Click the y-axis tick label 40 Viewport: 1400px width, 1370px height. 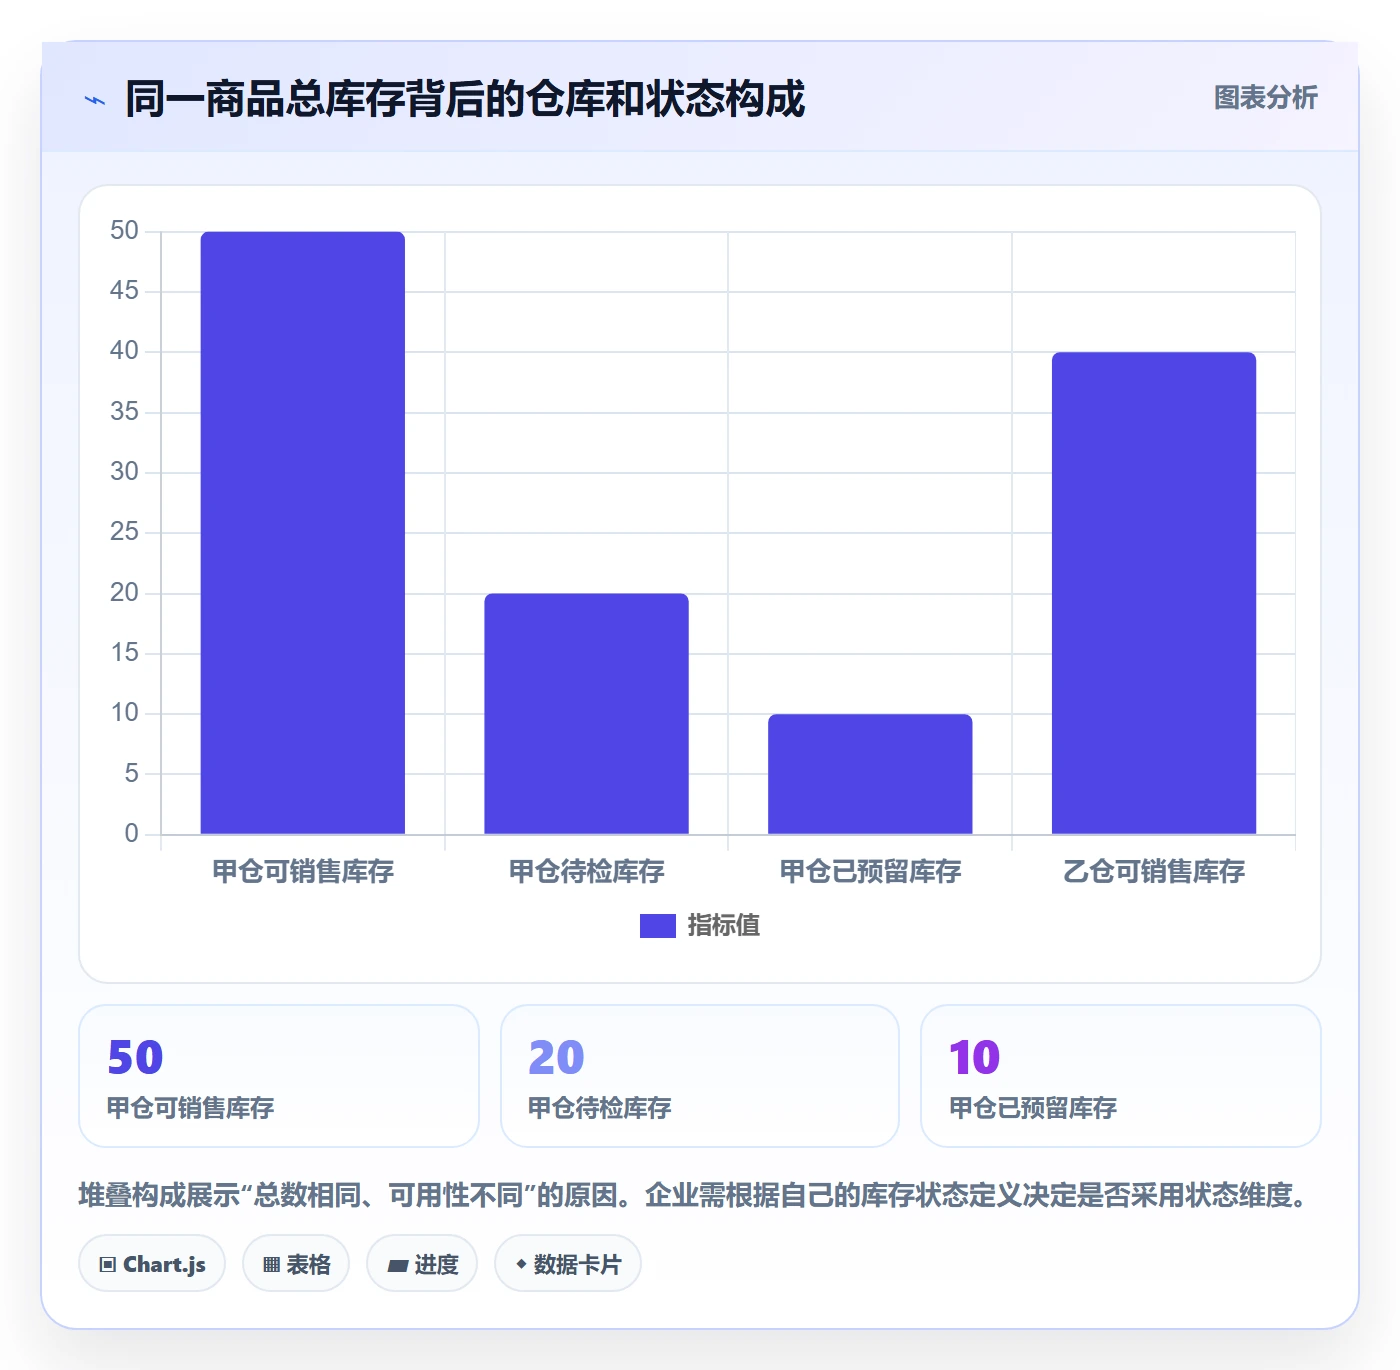click(x=124, y=351)
